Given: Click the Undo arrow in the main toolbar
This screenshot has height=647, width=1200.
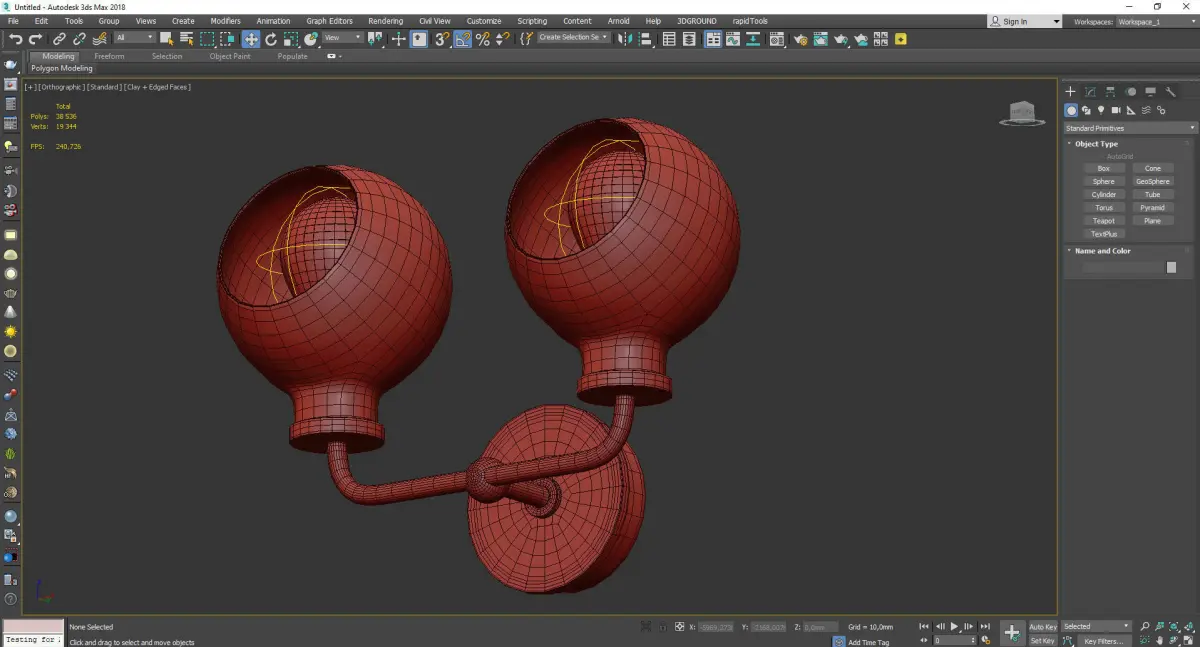Looking at the screenshot, I should [16, 39].
